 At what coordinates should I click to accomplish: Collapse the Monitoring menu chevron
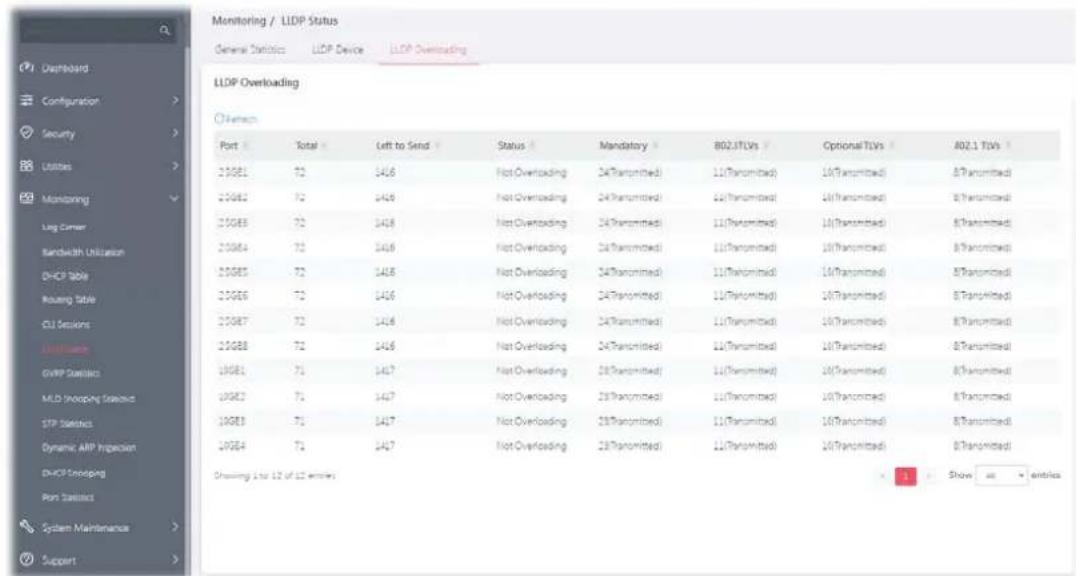click(x=174, y=199)
